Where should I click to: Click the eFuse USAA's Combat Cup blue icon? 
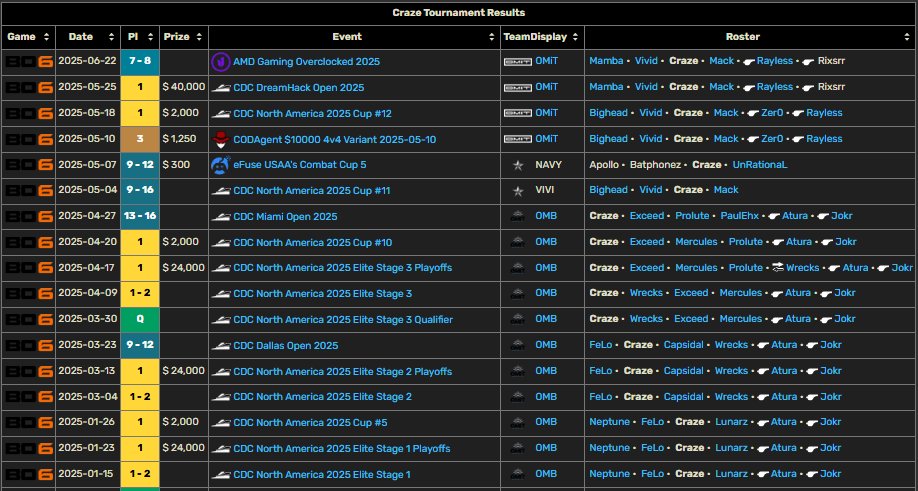[x=220, y=165]
